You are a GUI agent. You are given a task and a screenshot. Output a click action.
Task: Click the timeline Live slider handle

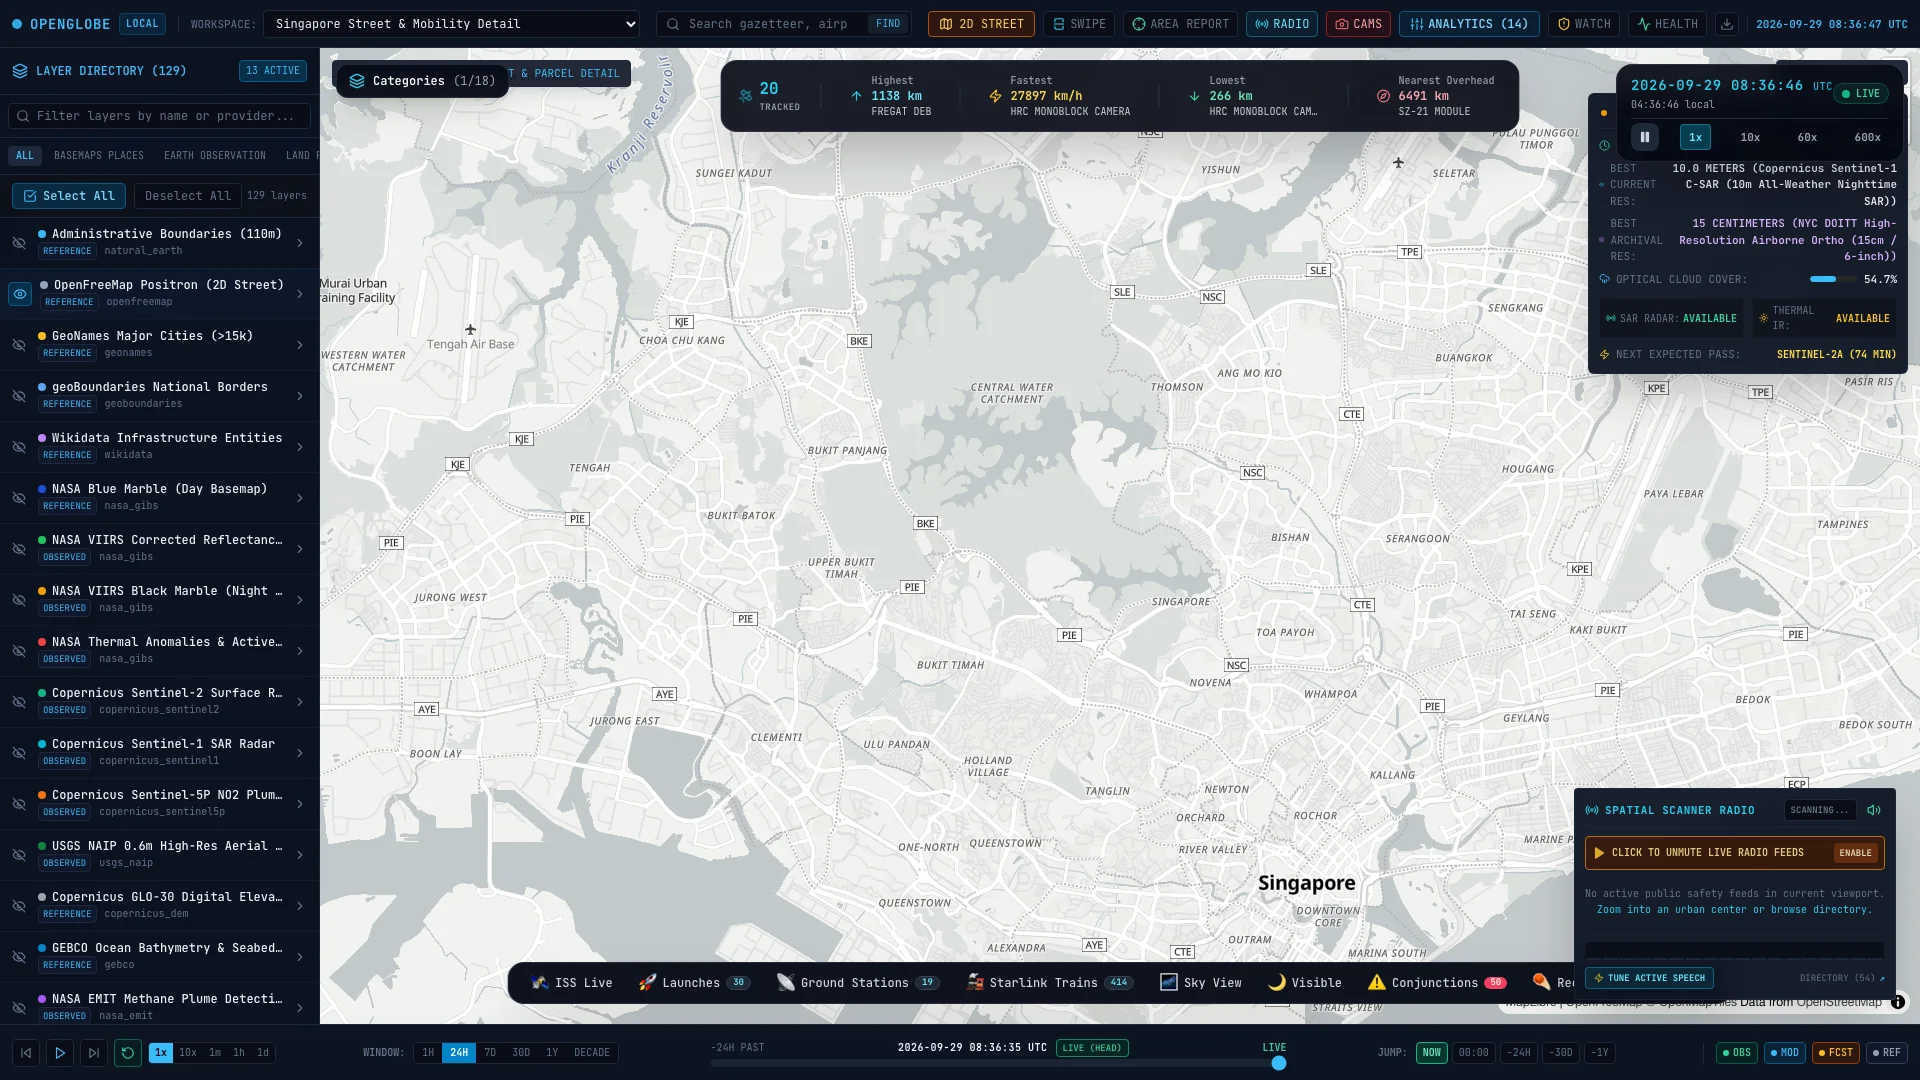[1278, 1063]
